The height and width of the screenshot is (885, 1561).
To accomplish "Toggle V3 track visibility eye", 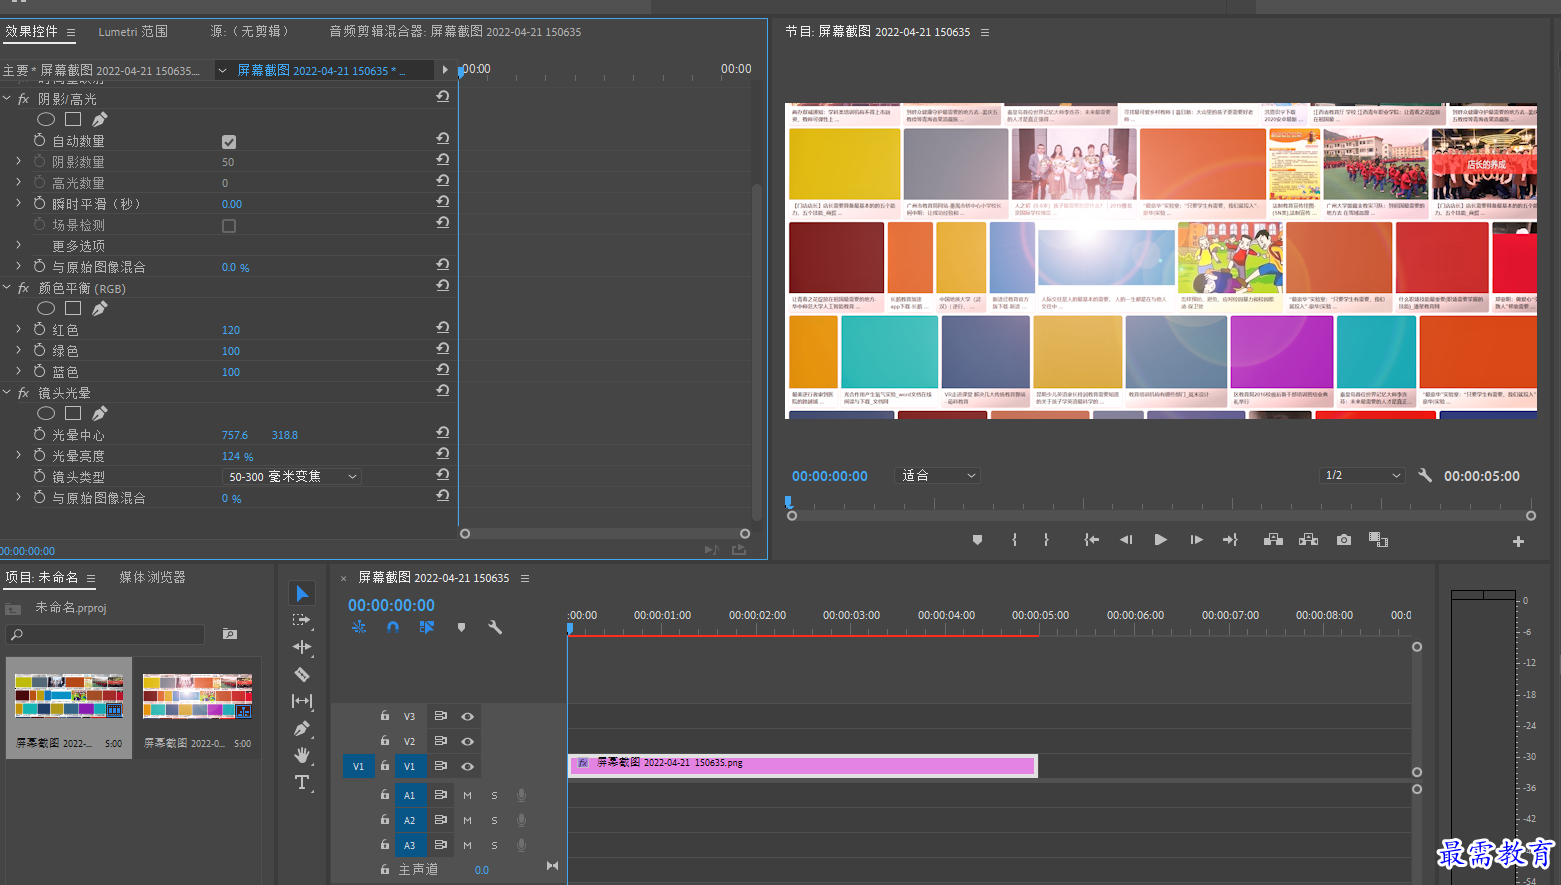I will (467, 716).
